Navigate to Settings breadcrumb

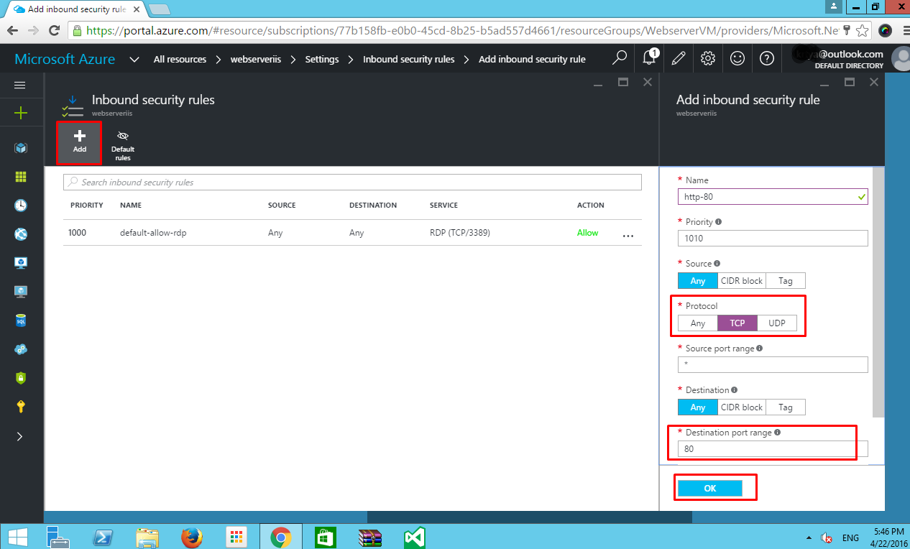point(322,59)
